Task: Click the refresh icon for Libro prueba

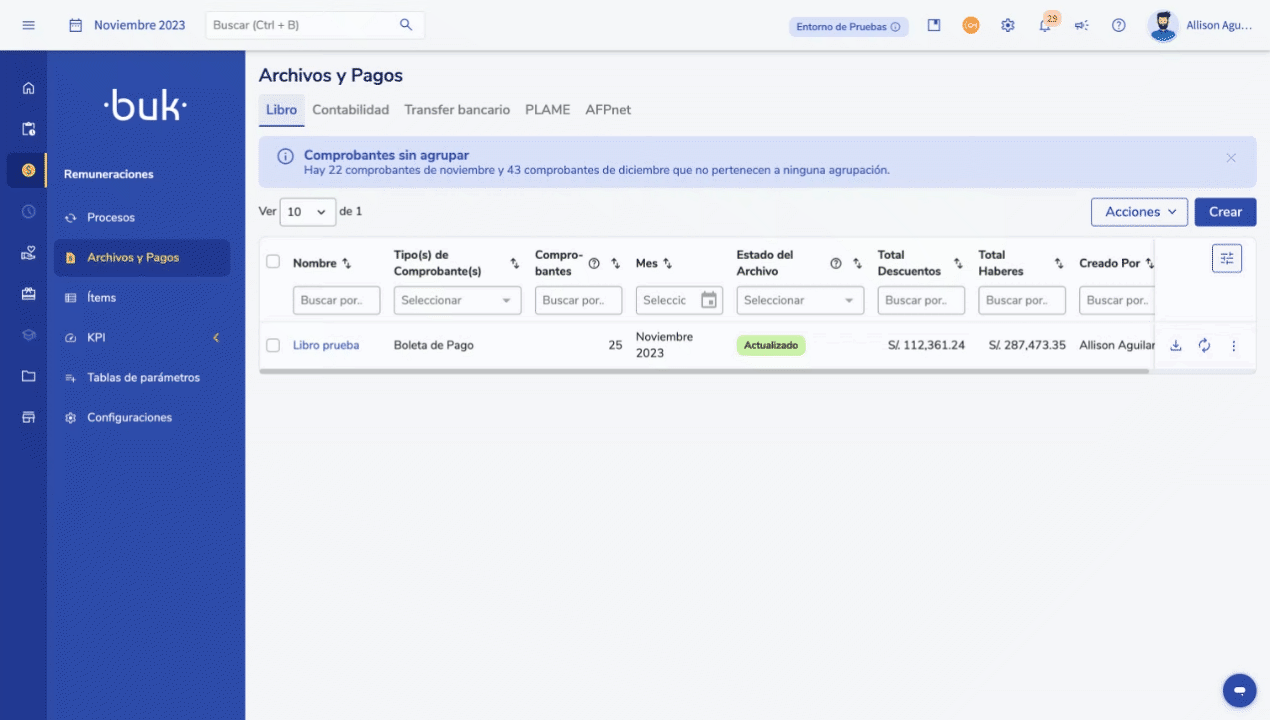Action: coord(1204,346)
